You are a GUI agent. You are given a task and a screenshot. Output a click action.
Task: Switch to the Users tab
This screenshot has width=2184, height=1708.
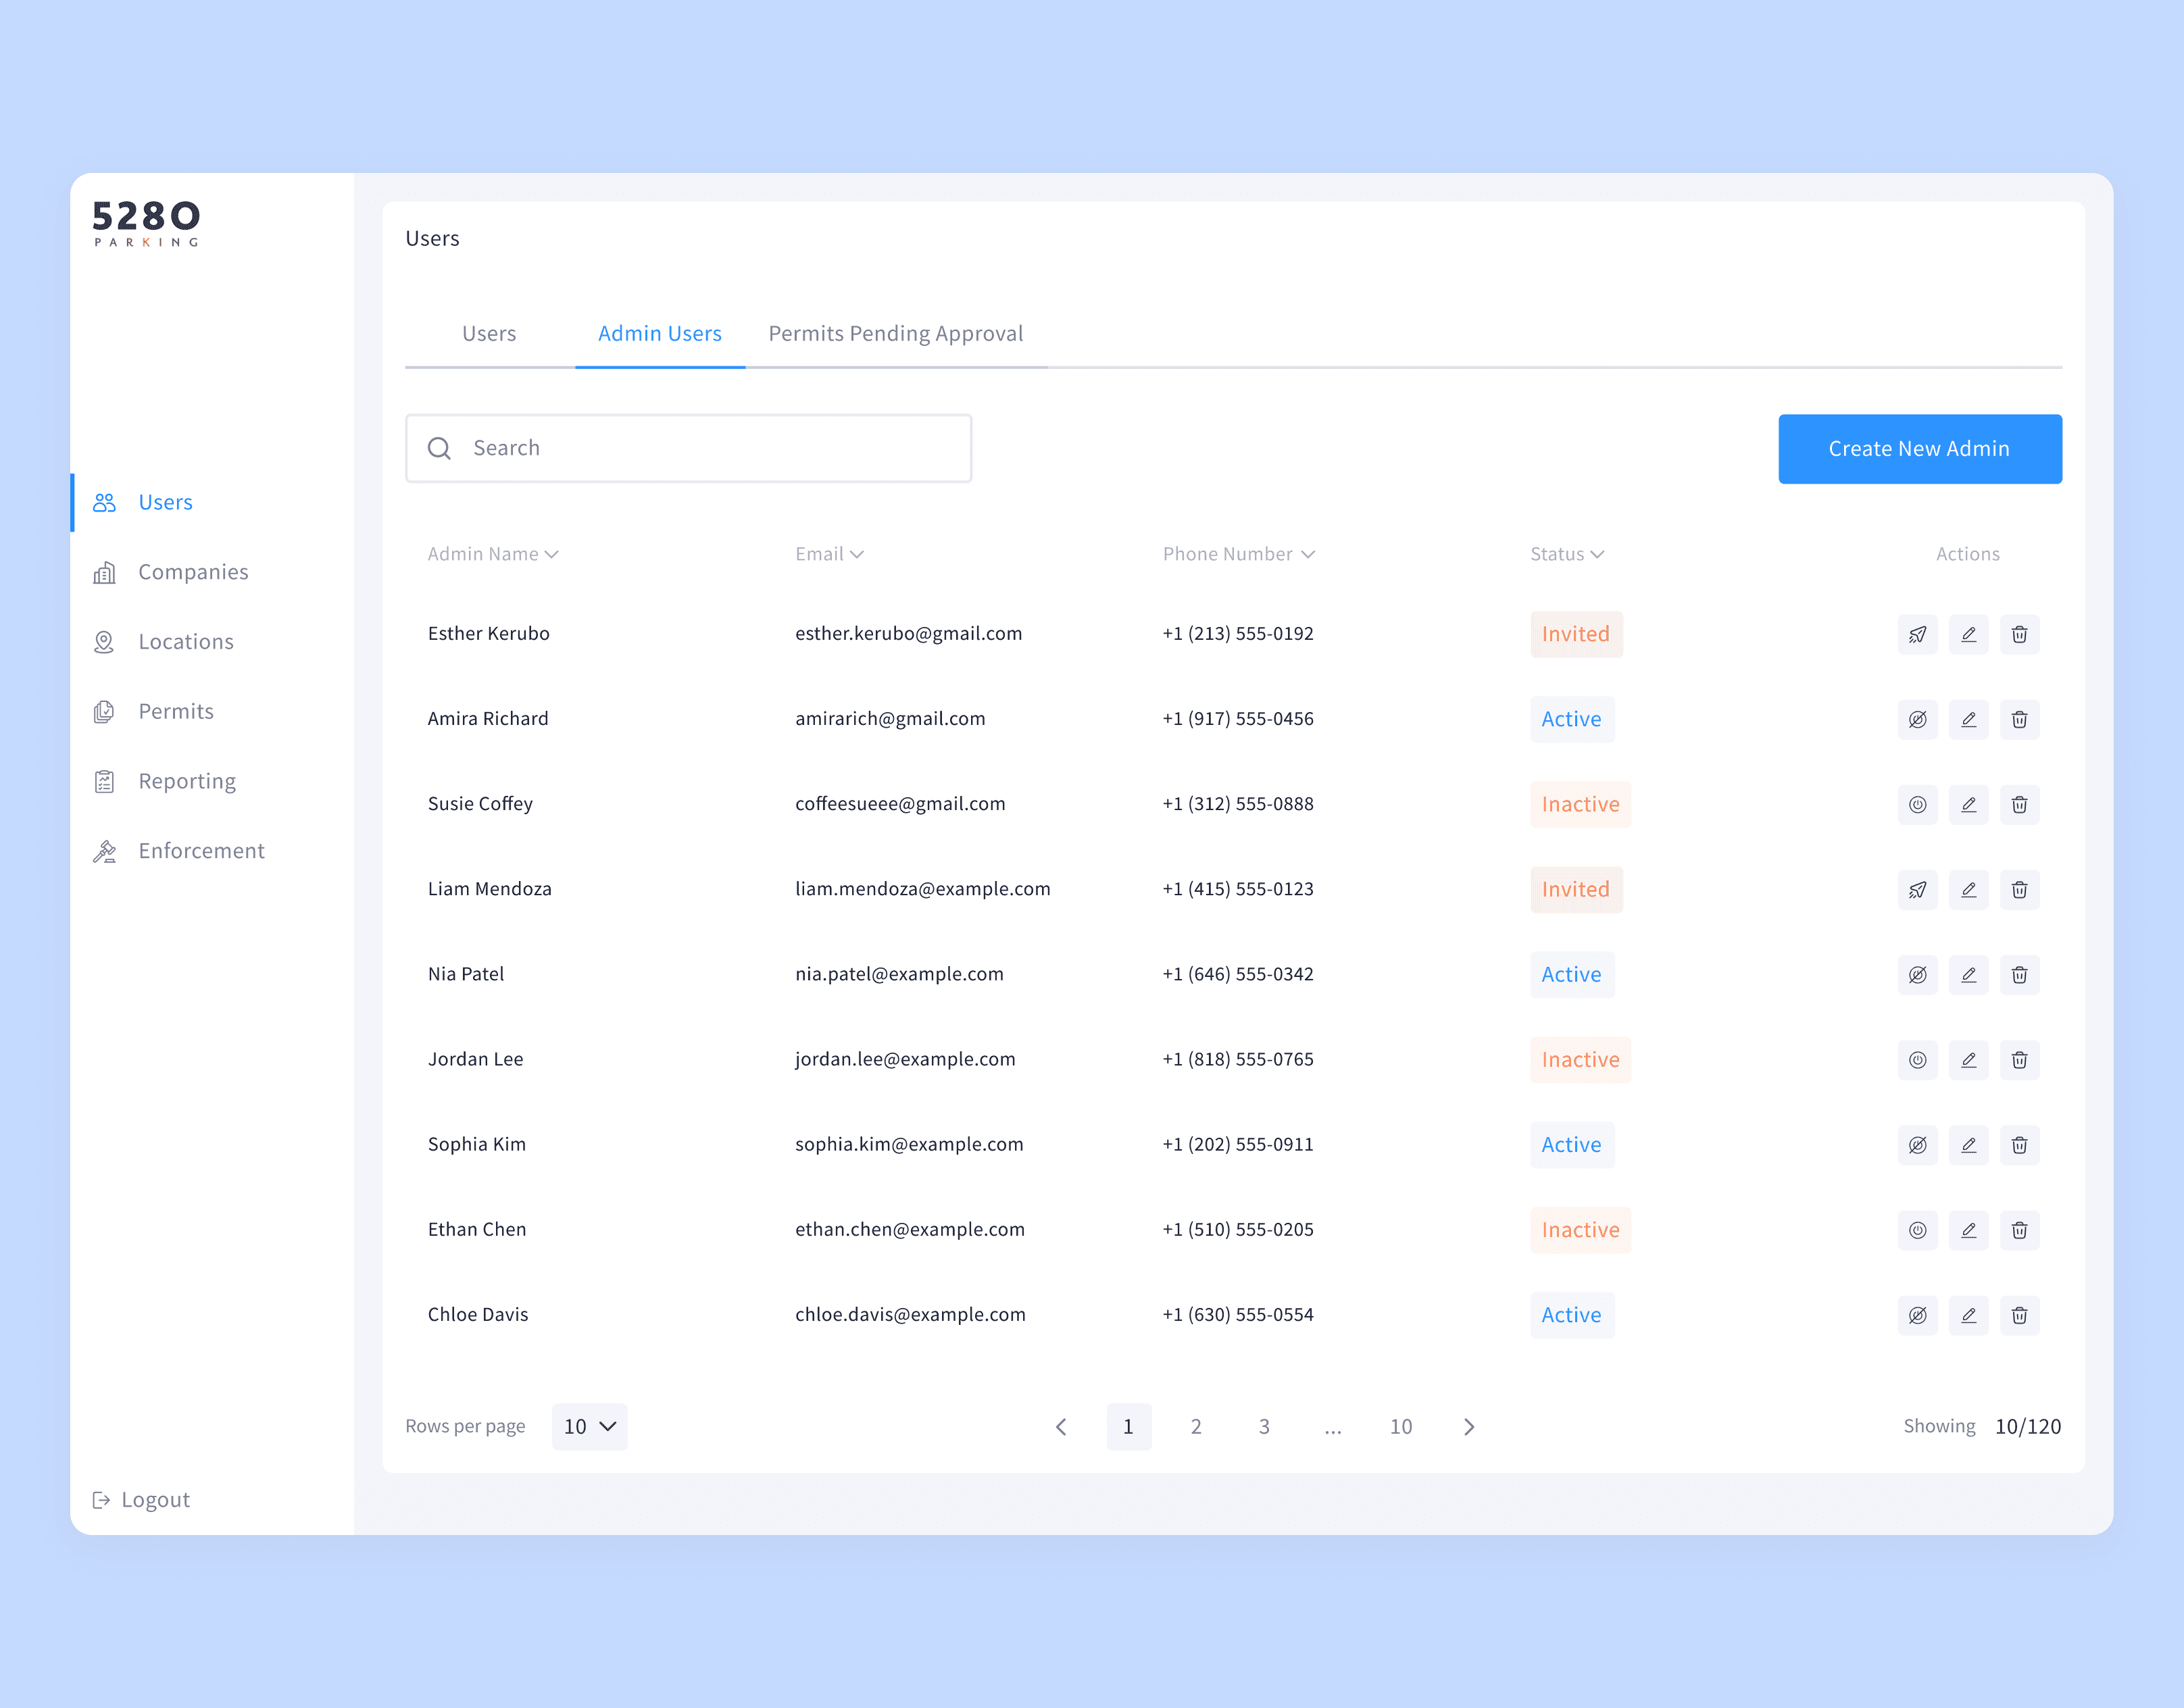tap(489, 333)
